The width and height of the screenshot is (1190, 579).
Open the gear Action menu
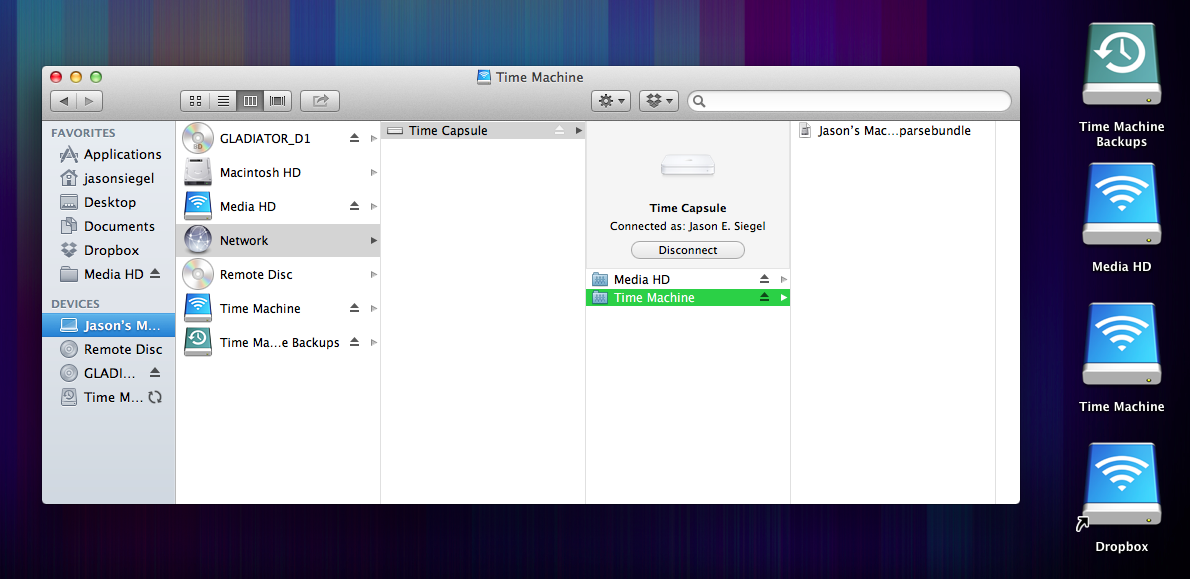(x=611, y=100)
